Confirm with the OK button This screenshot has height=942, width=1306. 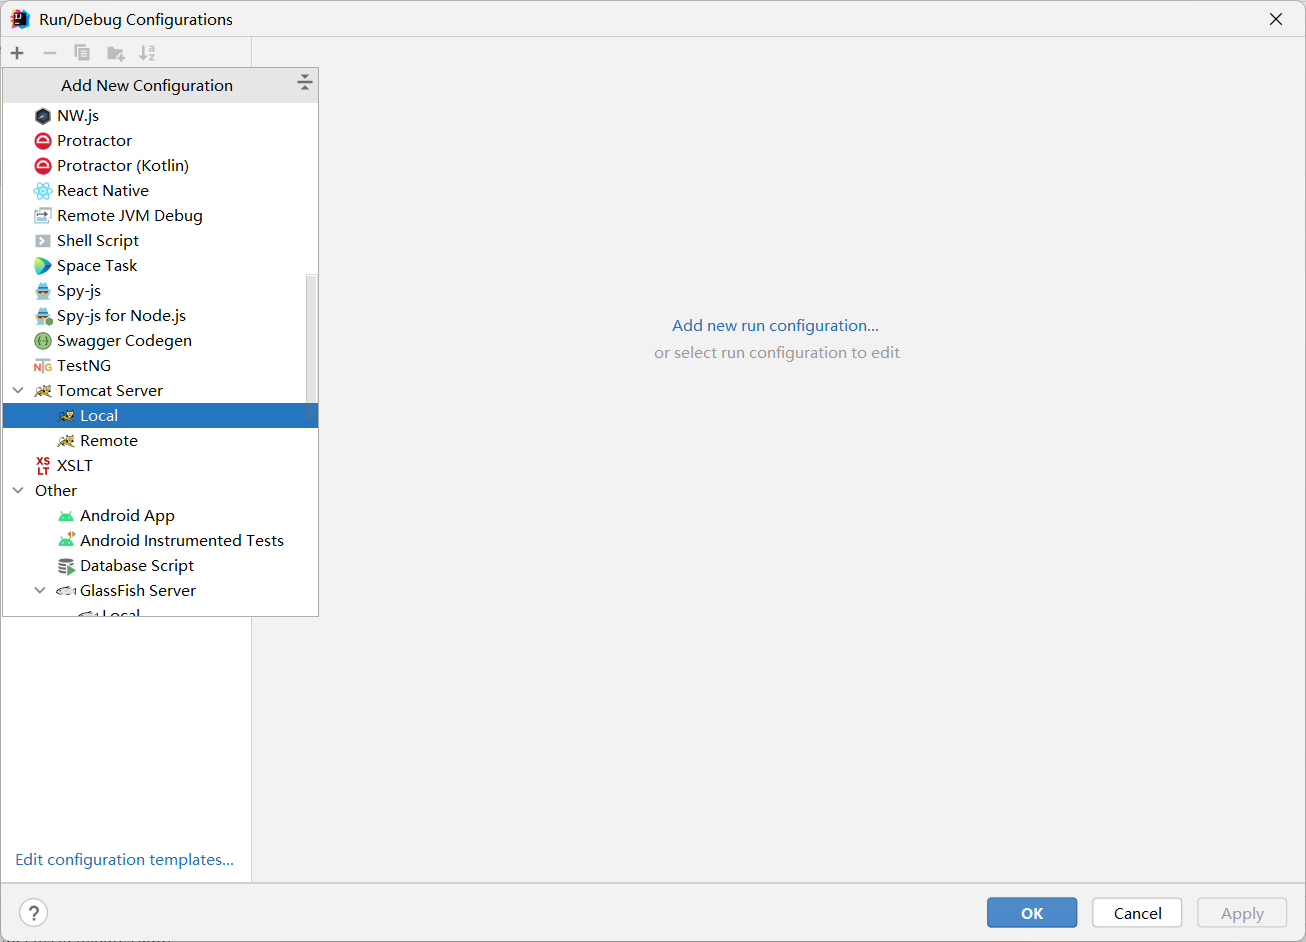click(x=1032, y=913)
